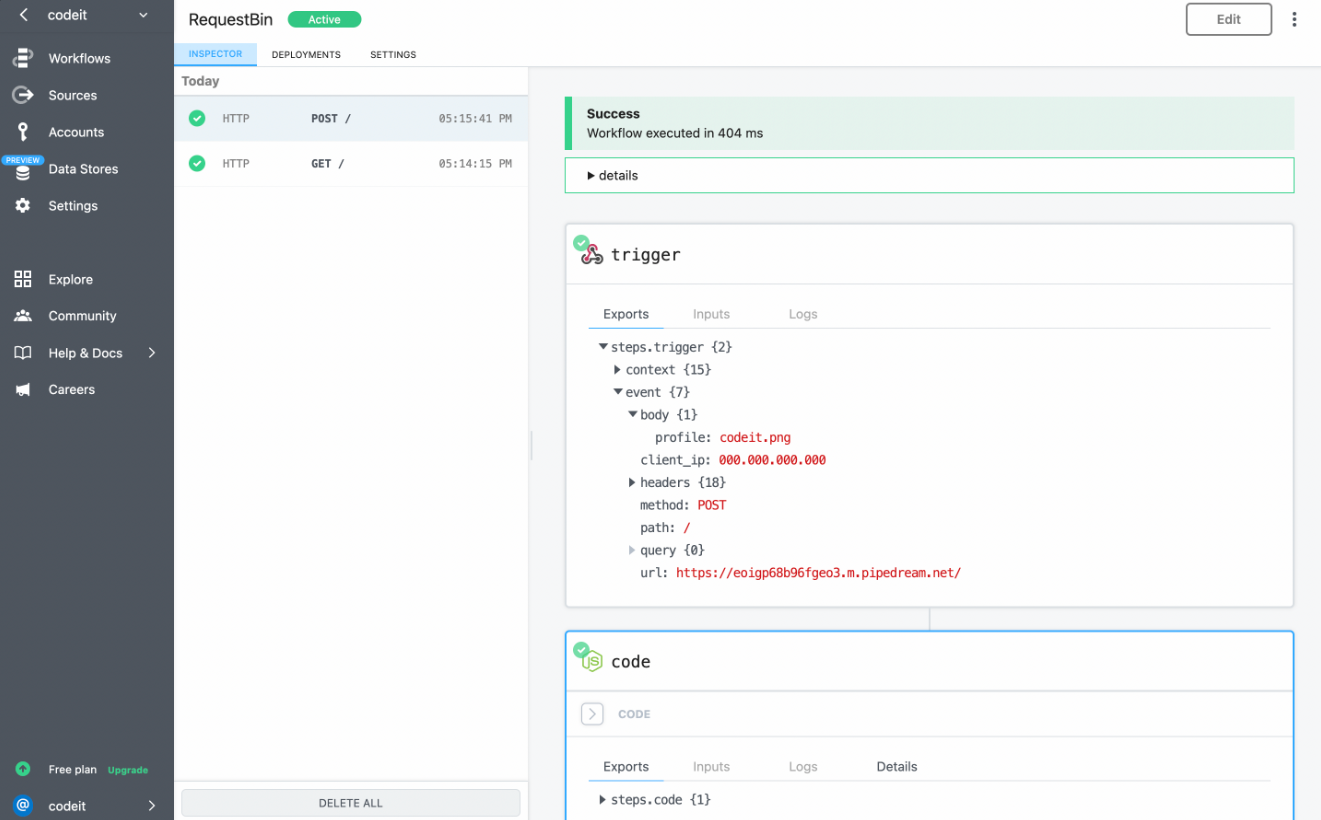Open the three-dot more options menu
Screen dimensions: 1321x820
click(1294, 19)
